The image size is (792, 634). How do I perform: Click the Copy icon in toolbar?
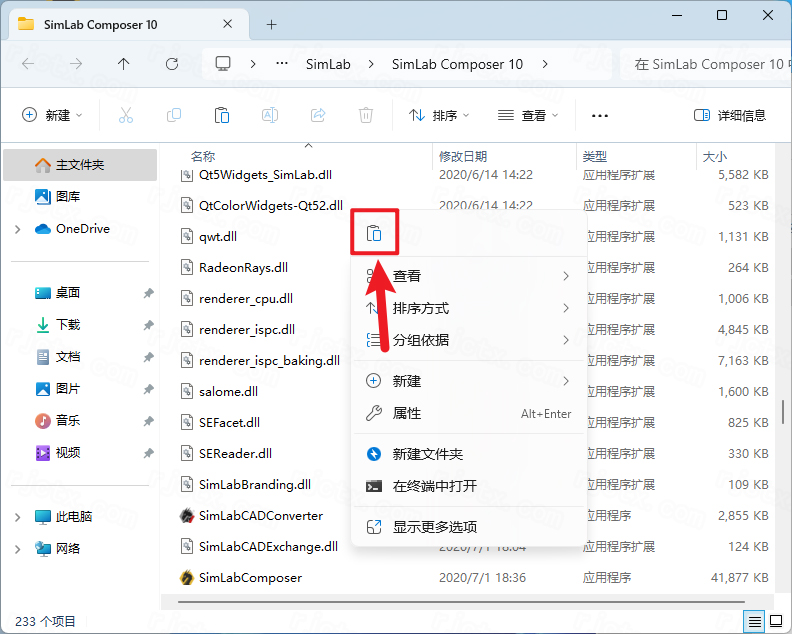174,115
